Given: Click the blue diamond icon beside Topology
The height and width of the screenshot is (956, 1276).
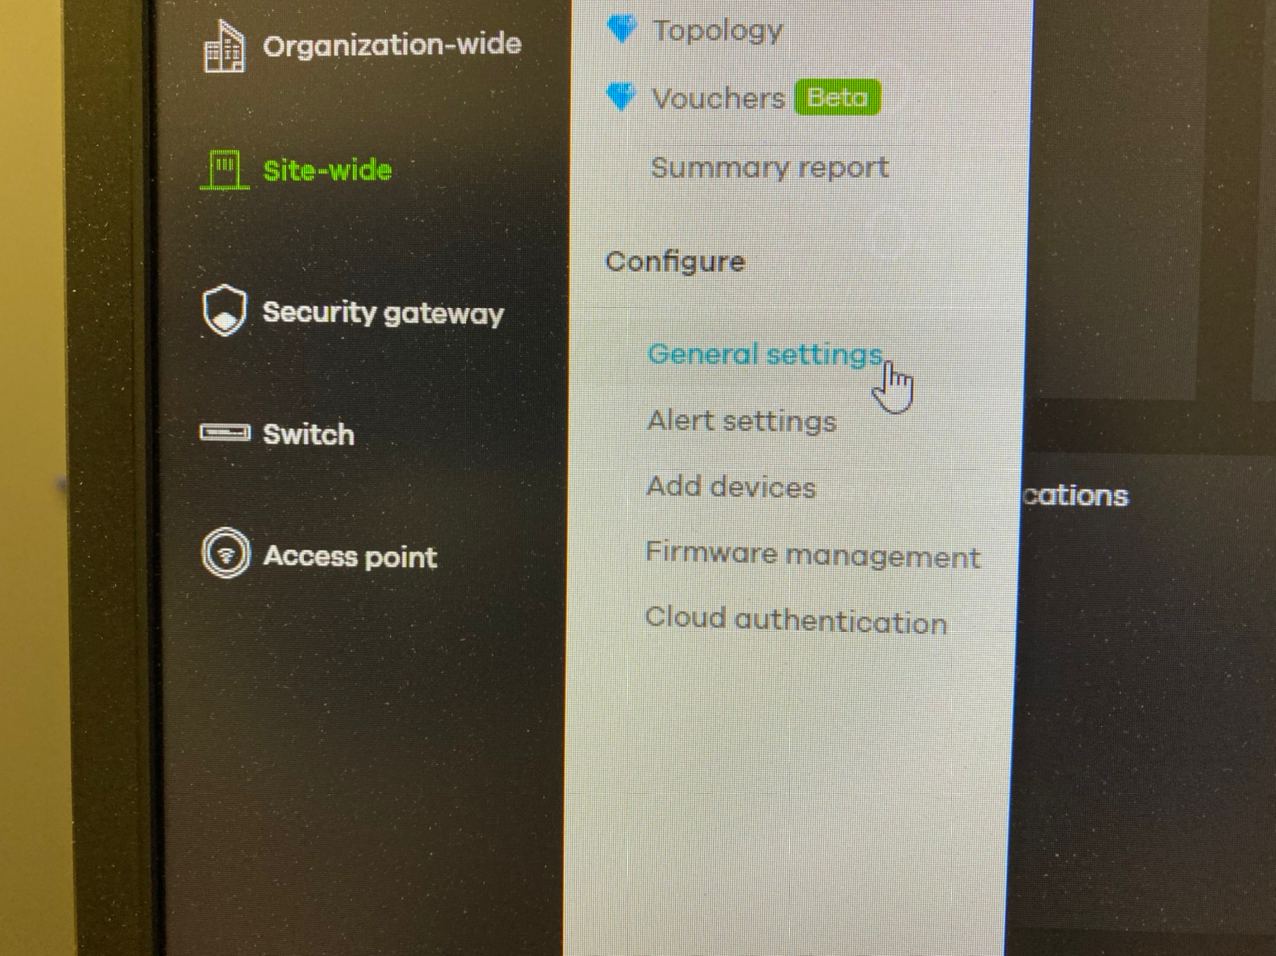Looking at the screenshot, I should (x=621, y=30).
